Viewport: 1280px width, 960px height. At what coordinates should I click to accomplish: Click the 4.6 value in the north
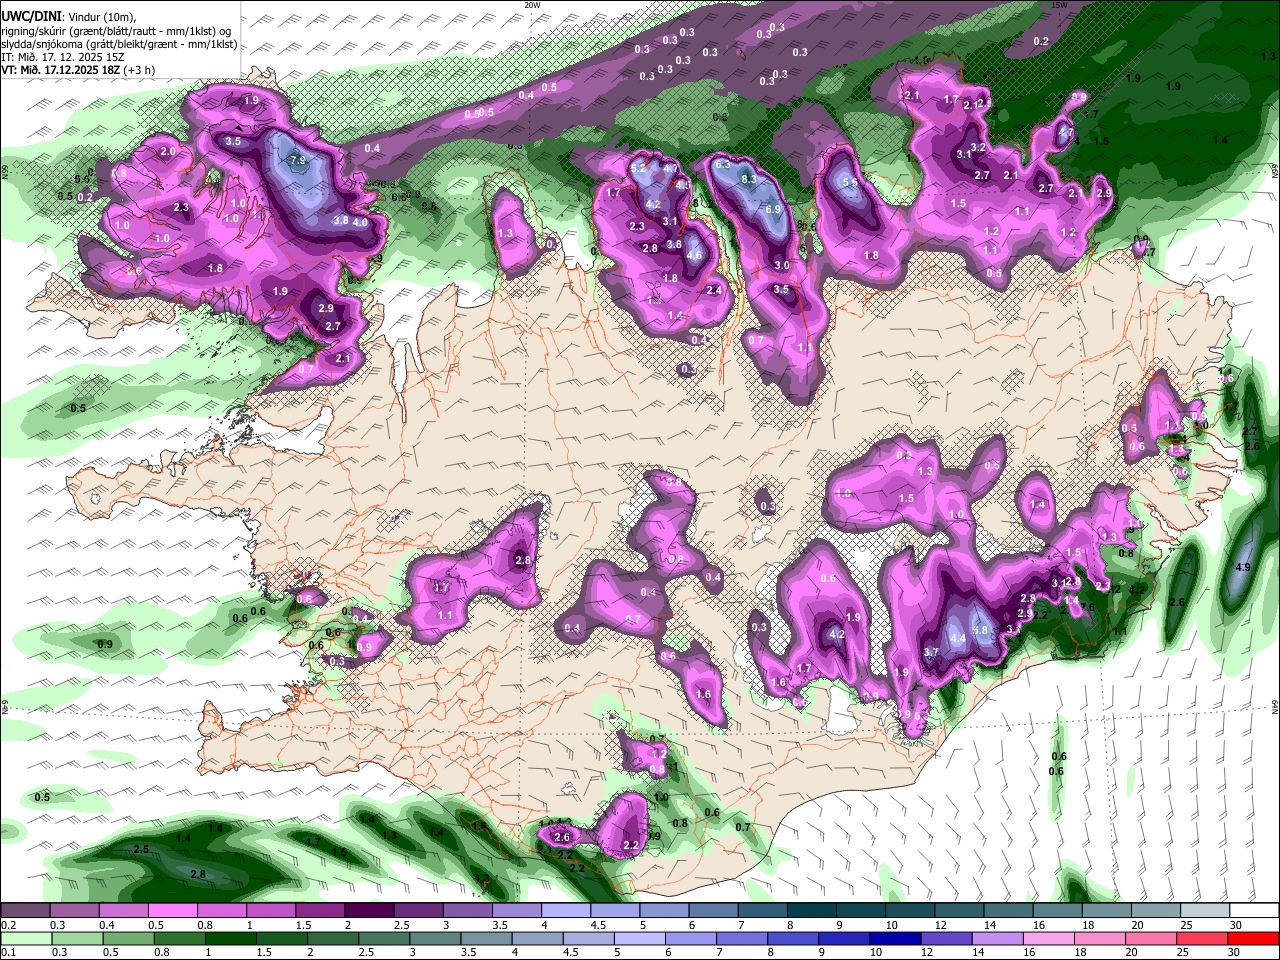tap(694, 256)
